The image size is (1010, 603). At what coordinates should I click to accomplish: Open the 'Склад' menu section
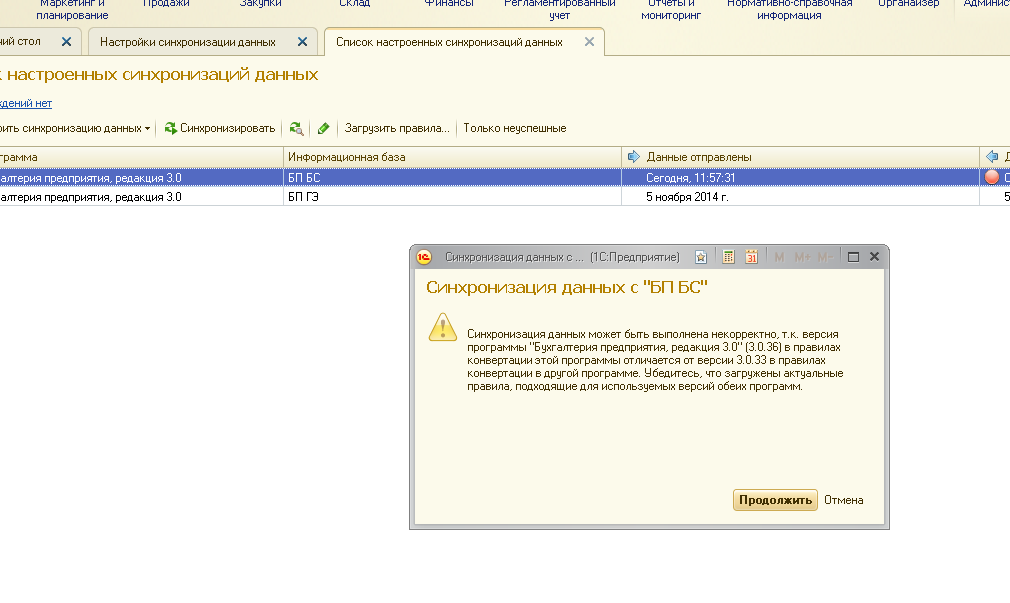354,4
